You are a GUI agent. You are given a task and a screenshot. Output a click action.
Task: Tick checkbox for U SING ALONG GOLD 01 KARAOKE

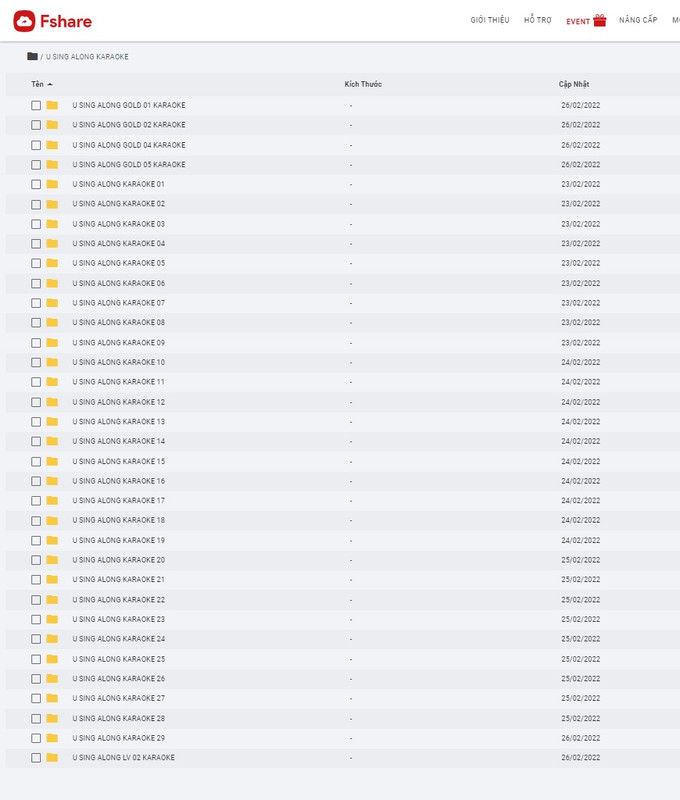pos(36,105)
